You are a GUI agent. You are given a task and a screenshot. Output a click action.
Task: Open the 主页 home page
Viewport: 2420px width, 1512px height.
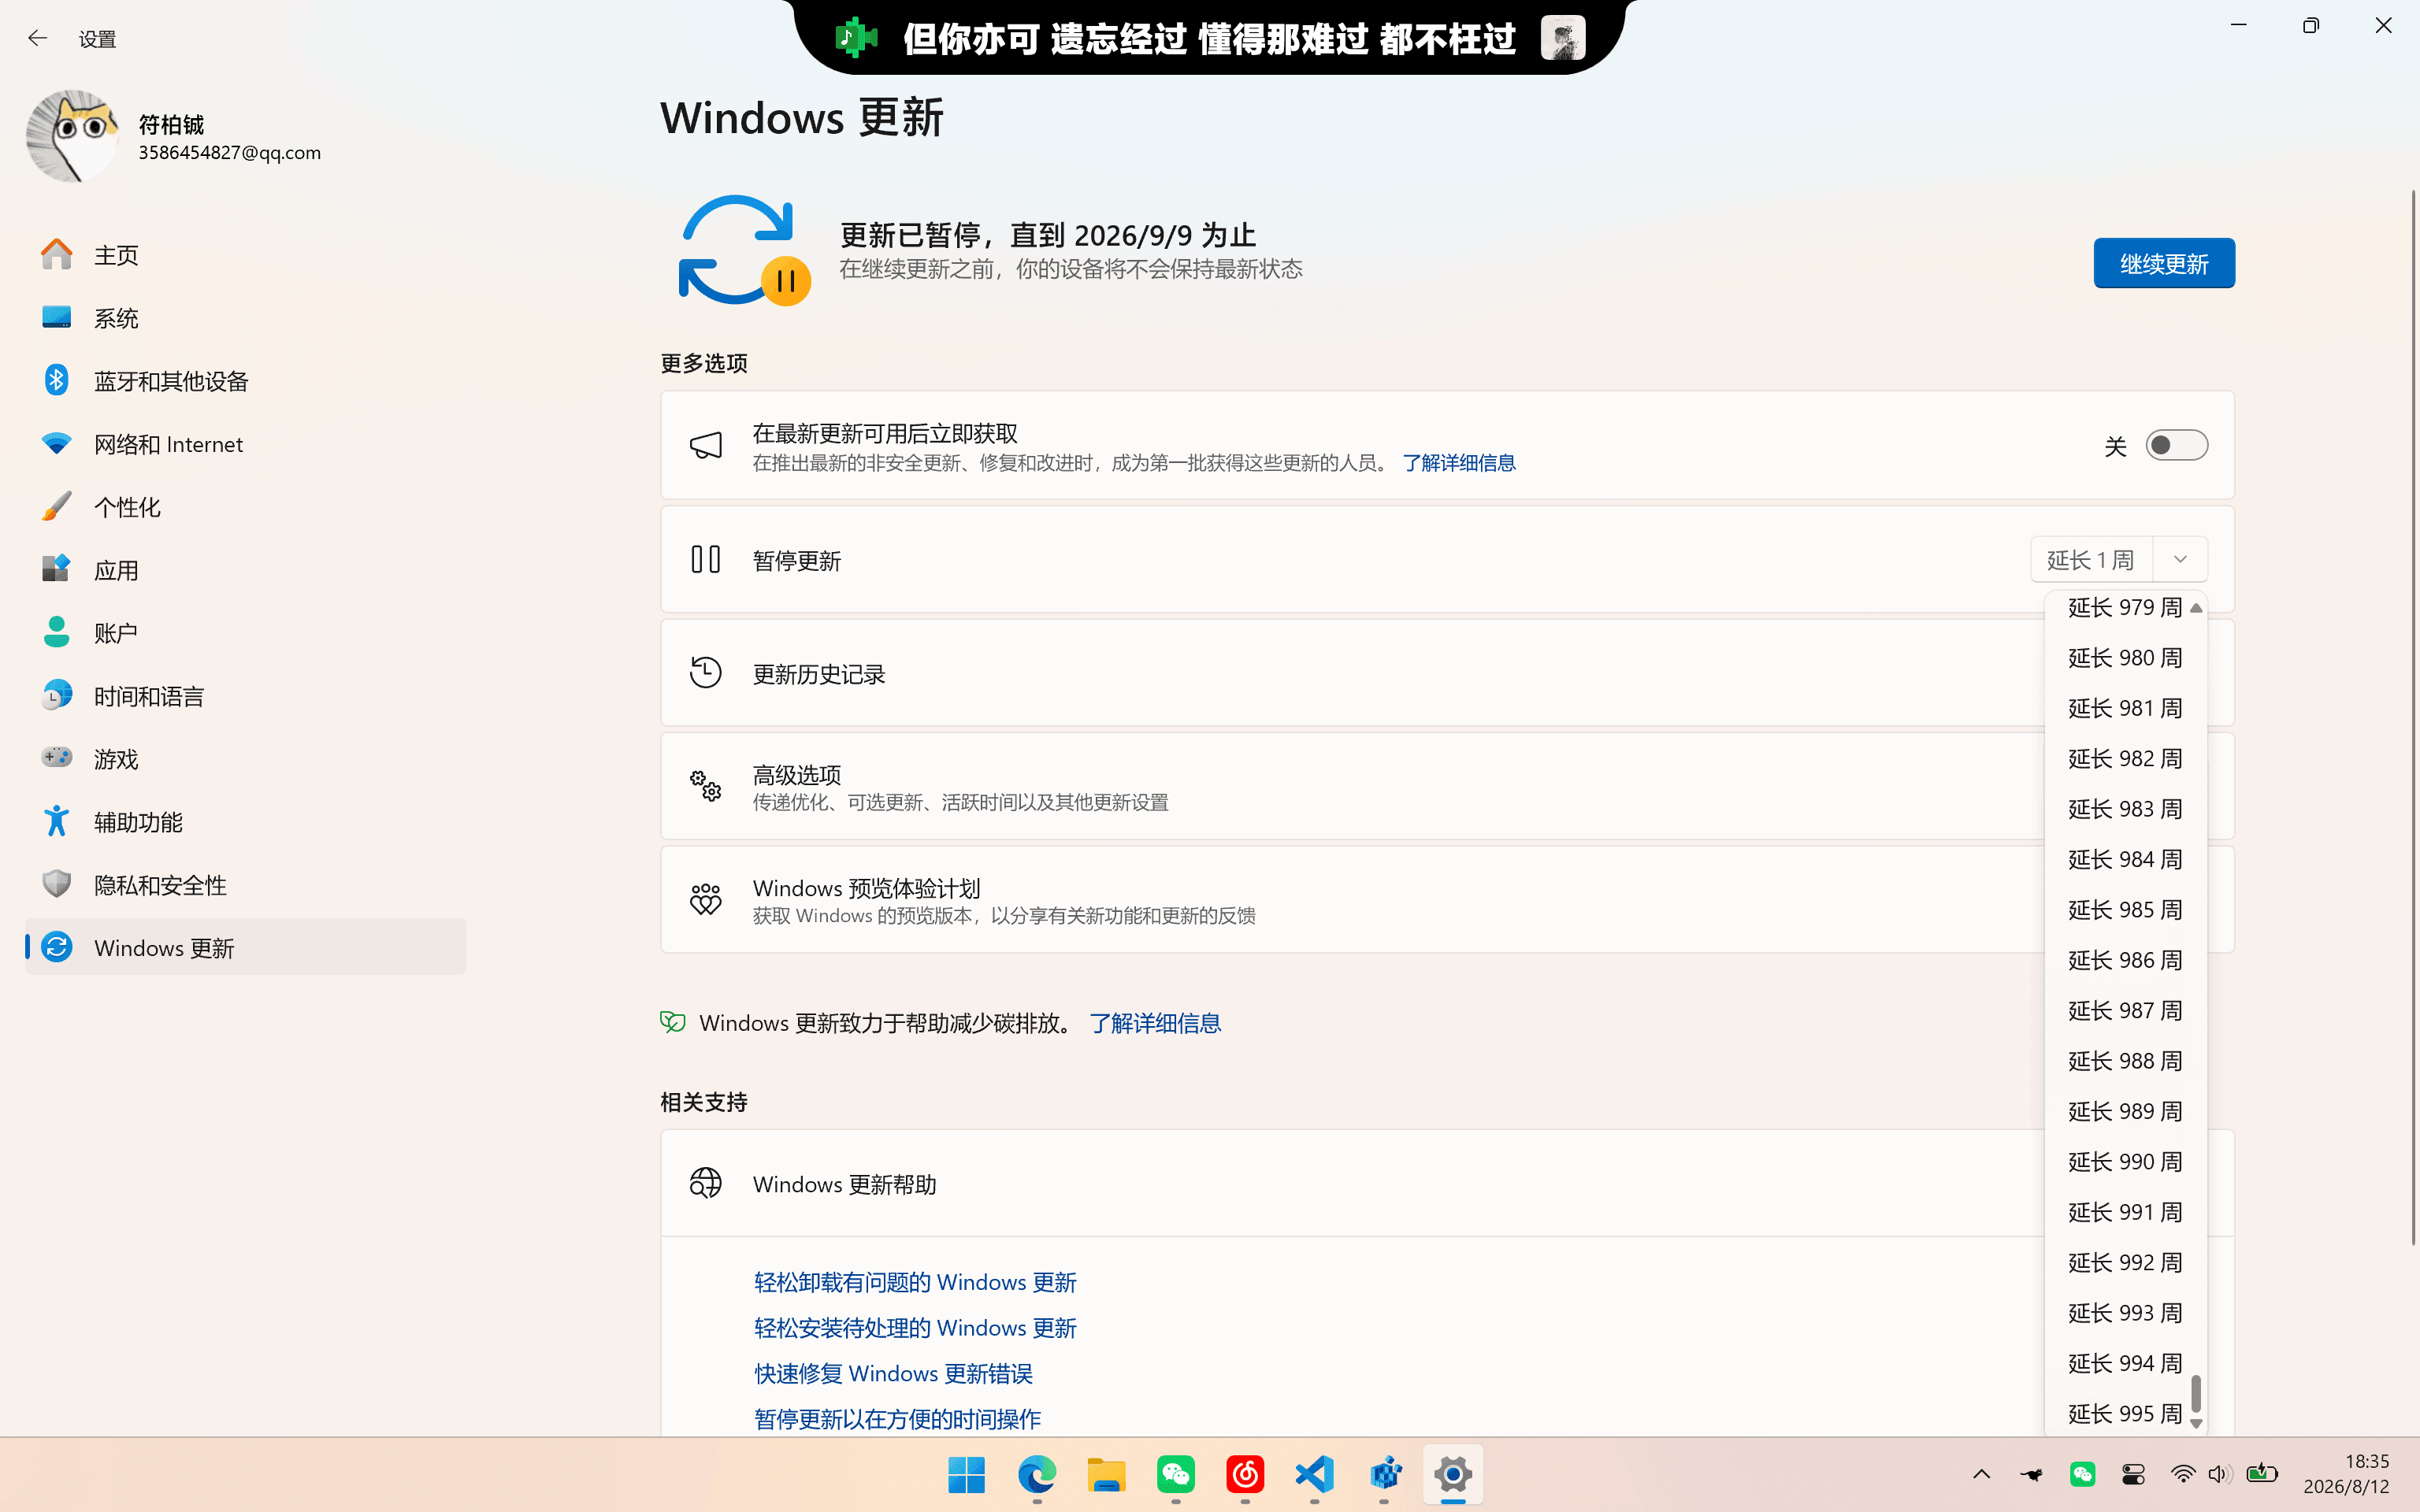[245, 255]
